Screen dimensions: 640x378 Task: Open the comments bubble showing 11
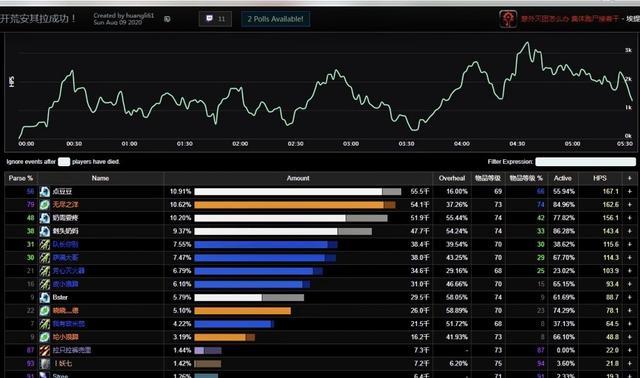(x=215, y=19)
